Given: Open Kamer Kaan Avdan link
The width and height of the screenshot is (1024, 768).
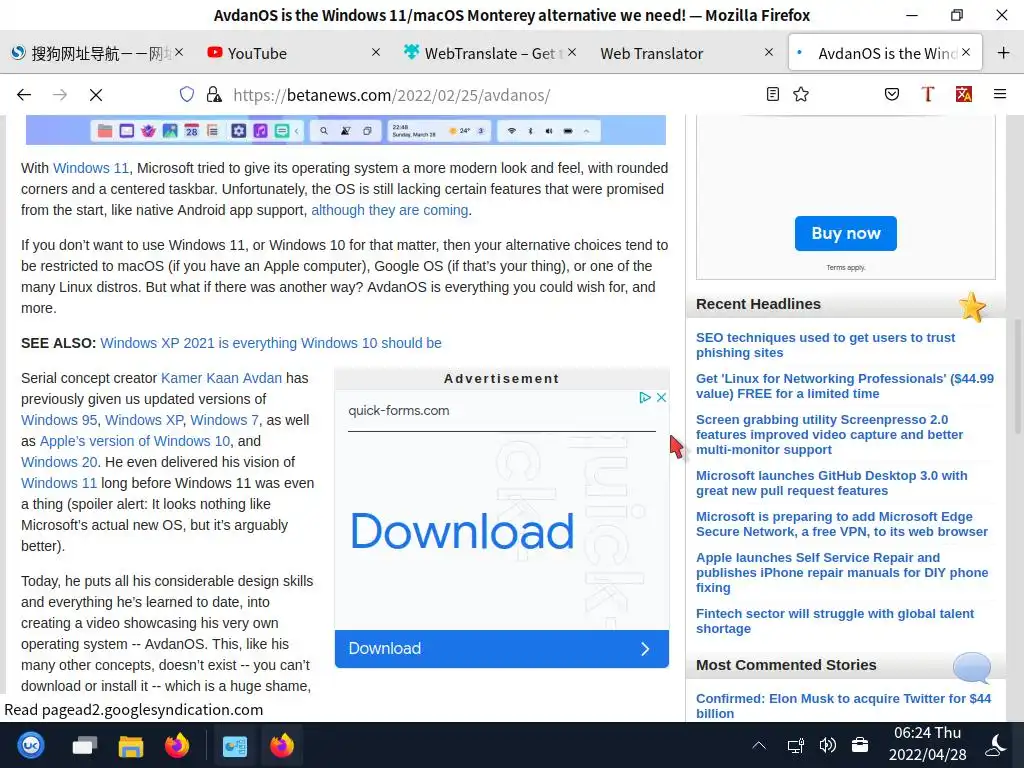Looking at the screenshot, I should pos(221,378).
